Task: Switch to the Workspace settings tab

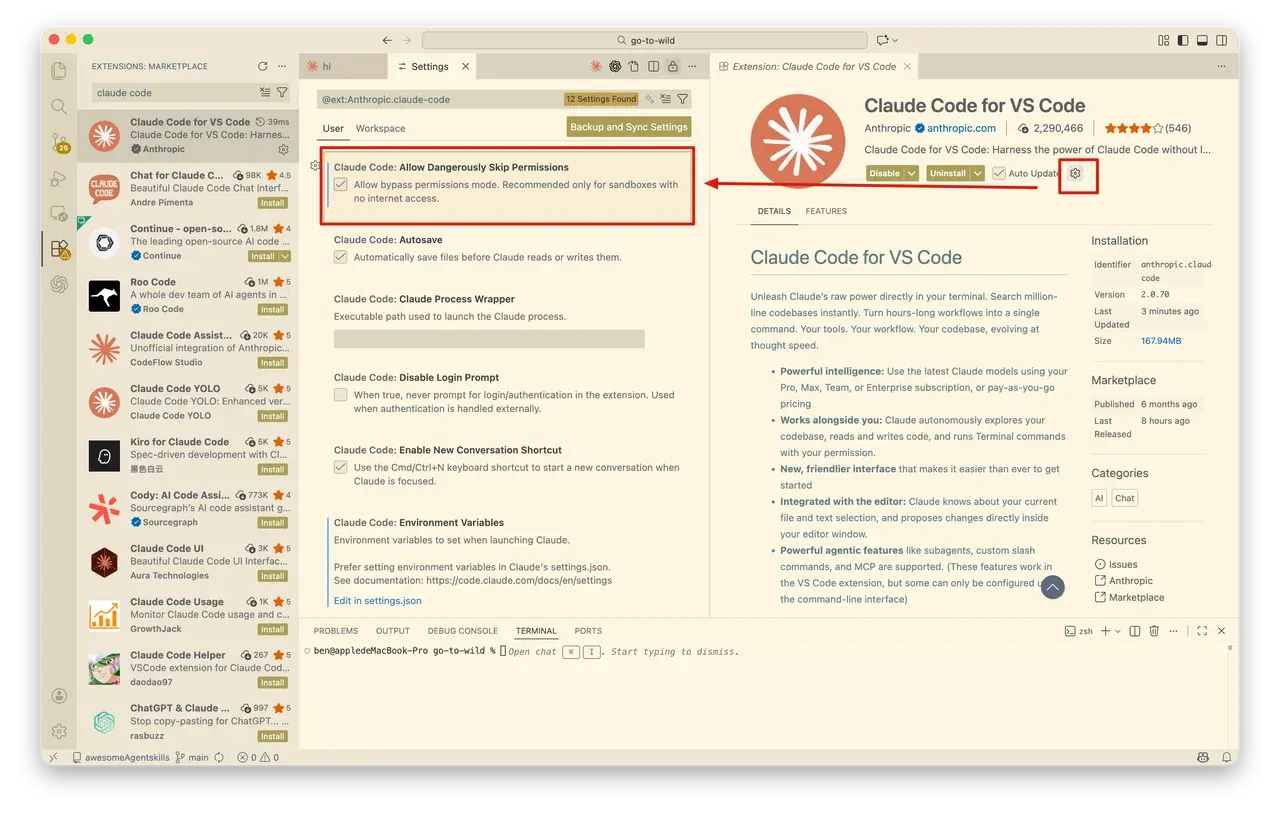Action: (380, 128)
